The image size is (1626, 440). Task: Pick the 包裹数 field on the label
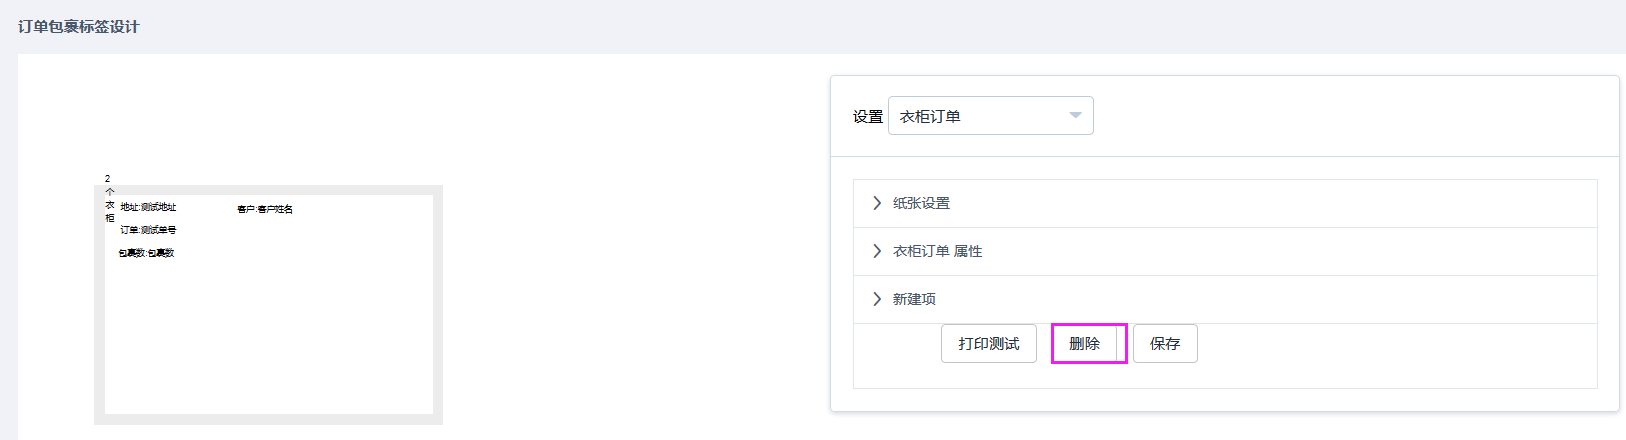click(x=146, y=253)
